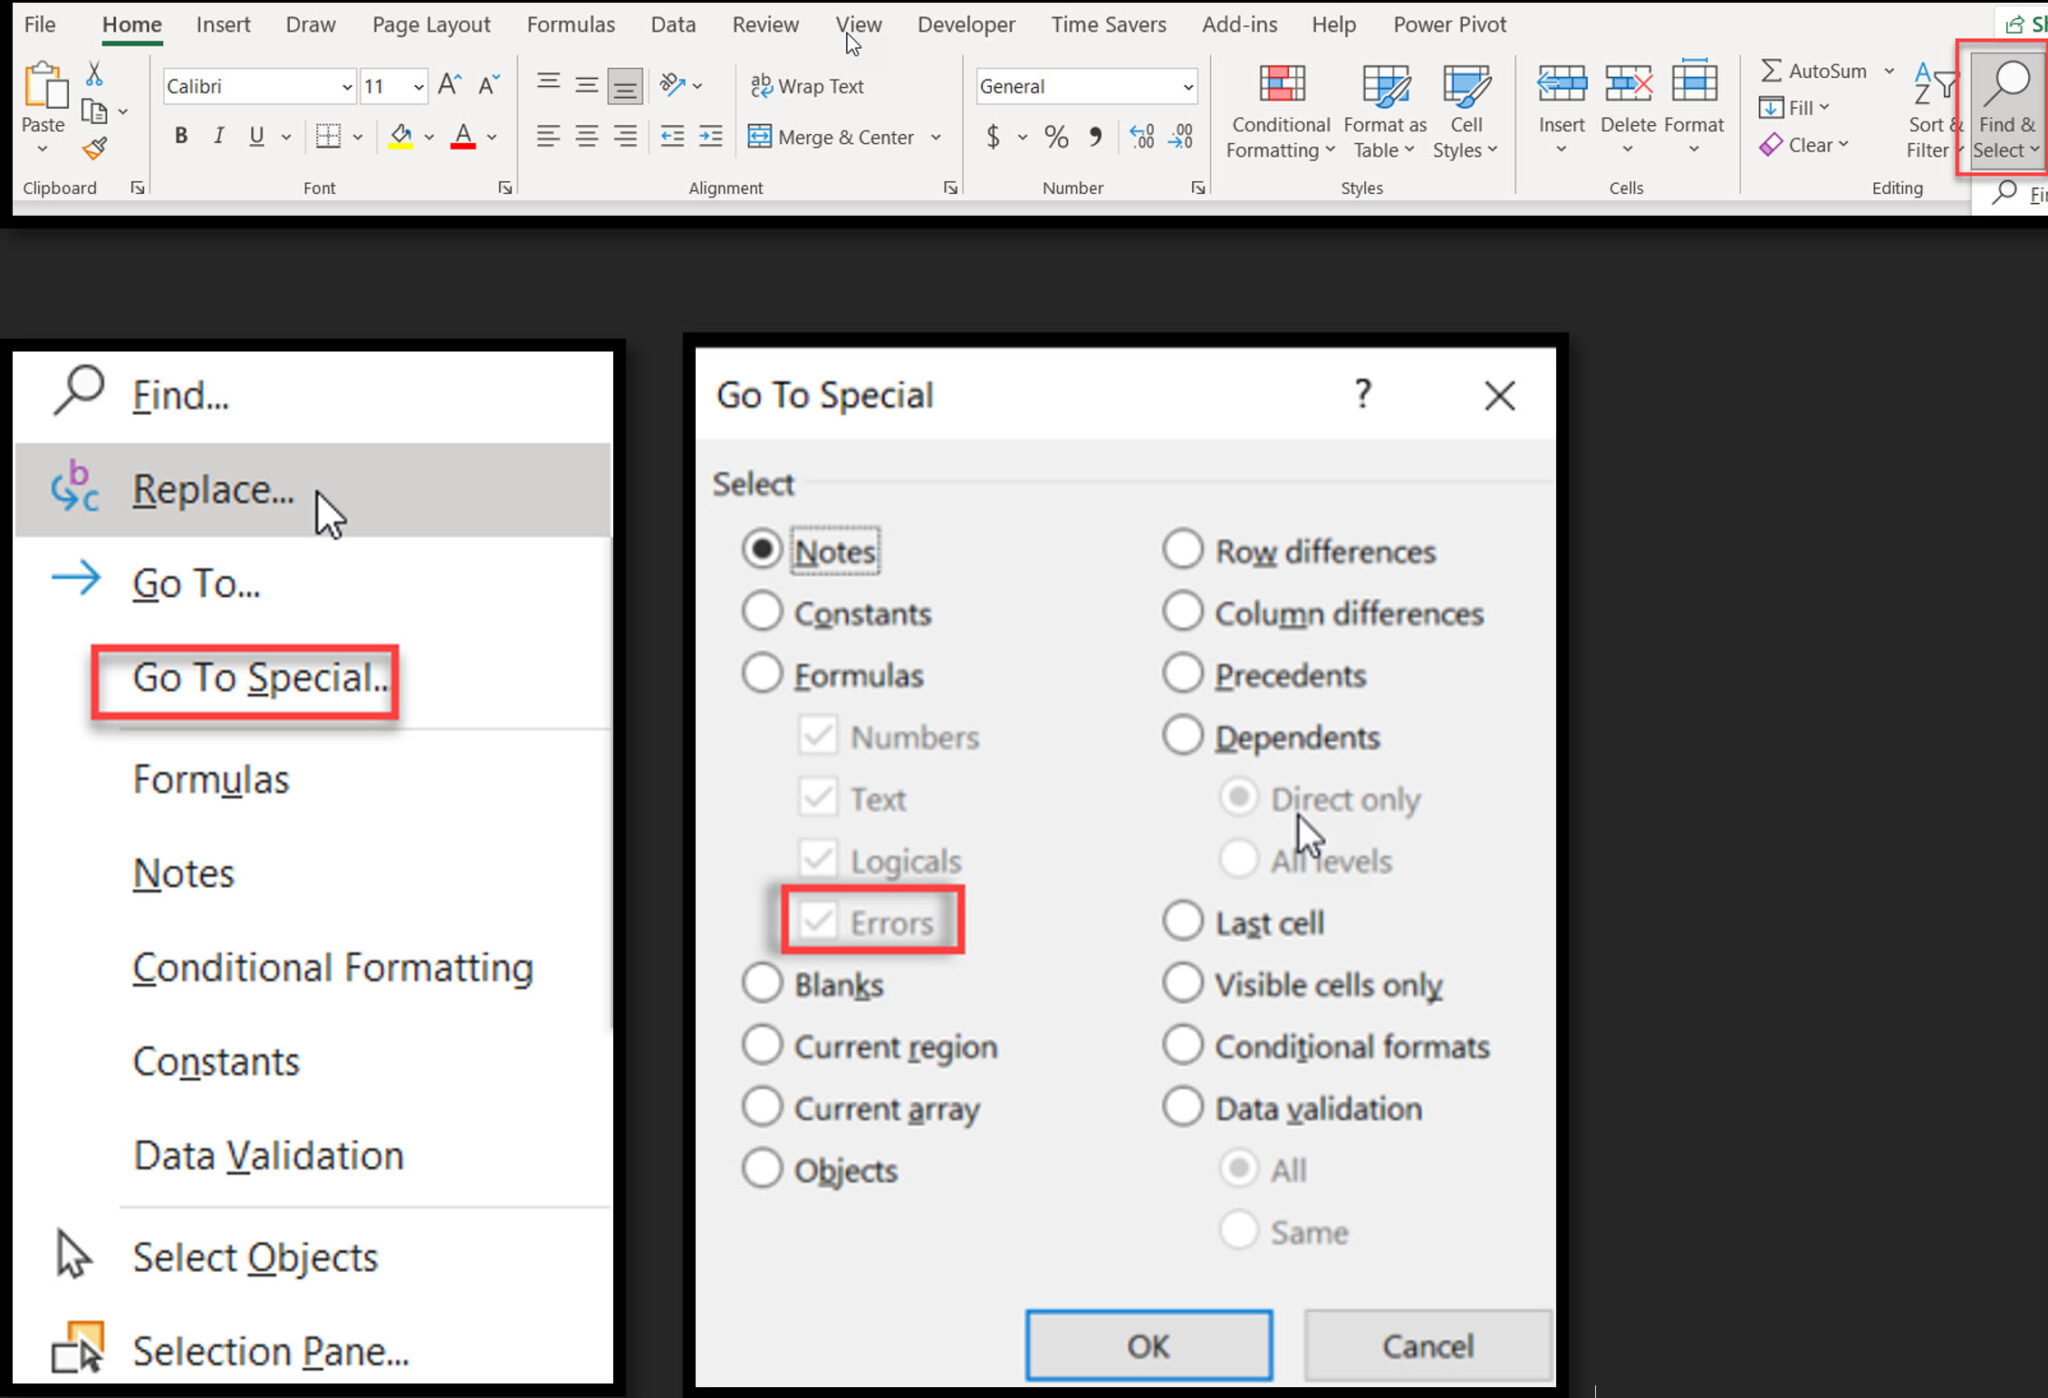Screen dimensions: 2048x1398
Task: Select the Visible cells only option
Action: (1183, 983)
